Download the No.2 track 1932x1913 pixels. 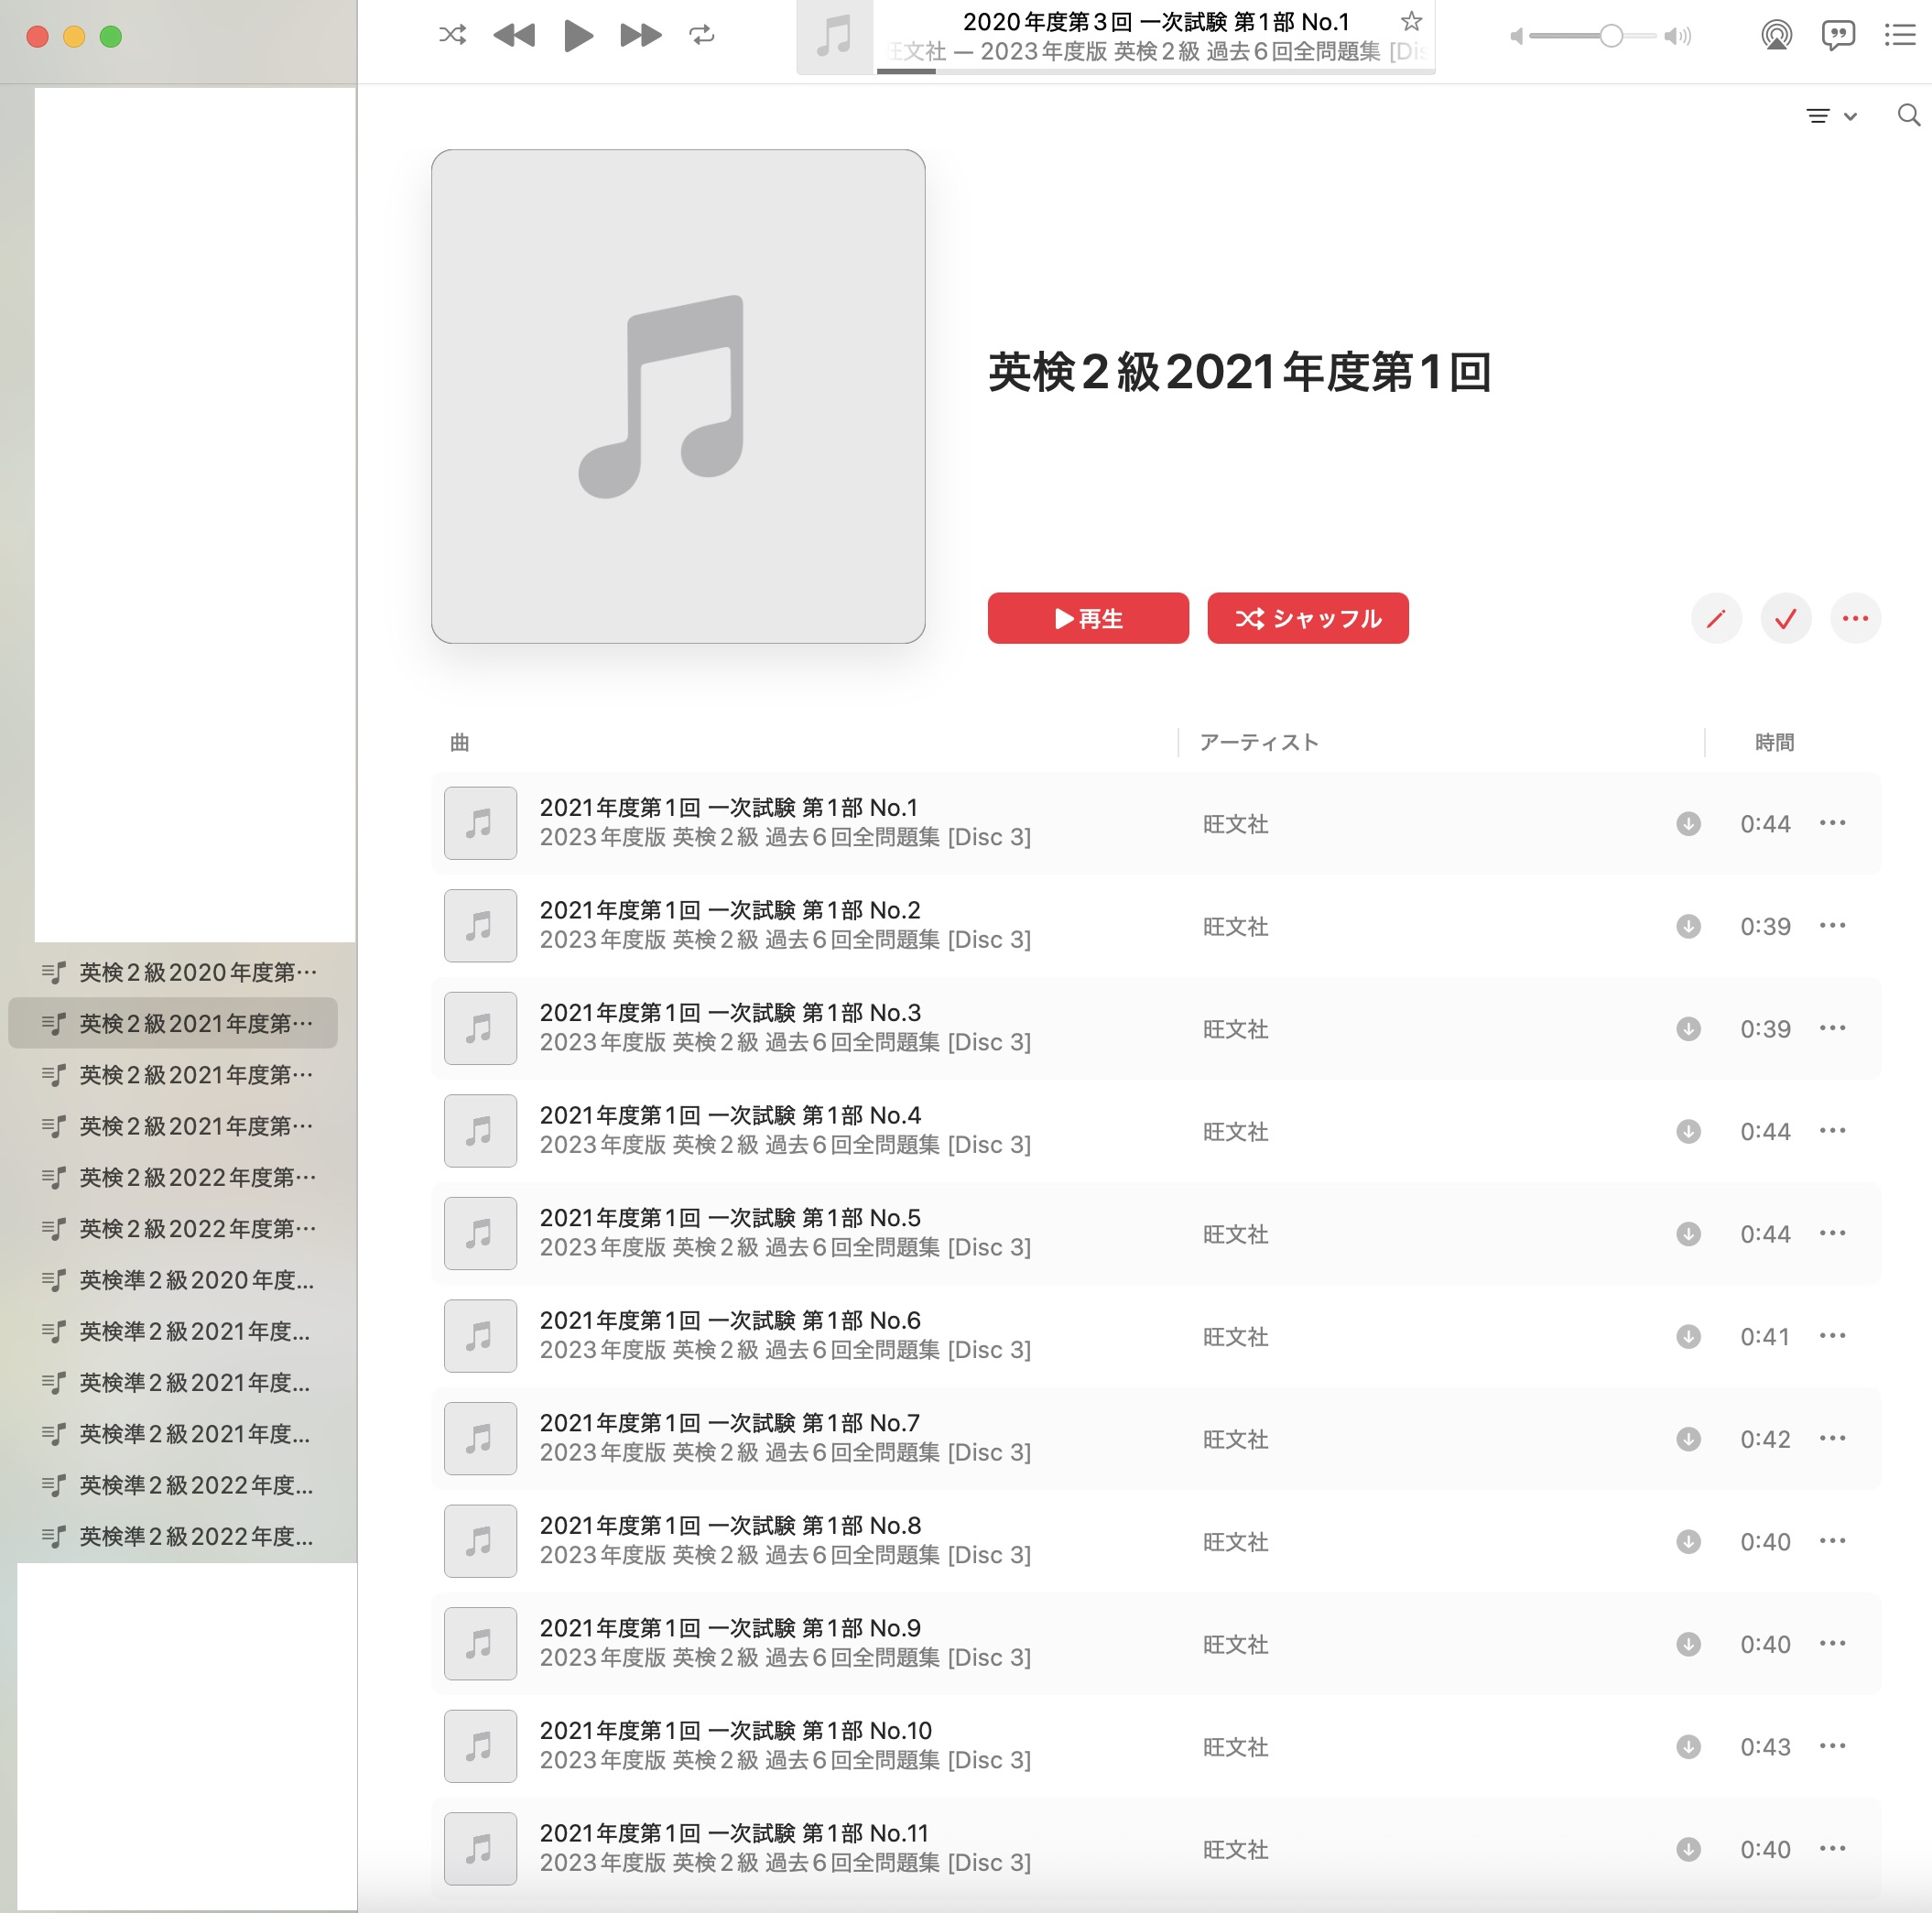click(1688, 926)
